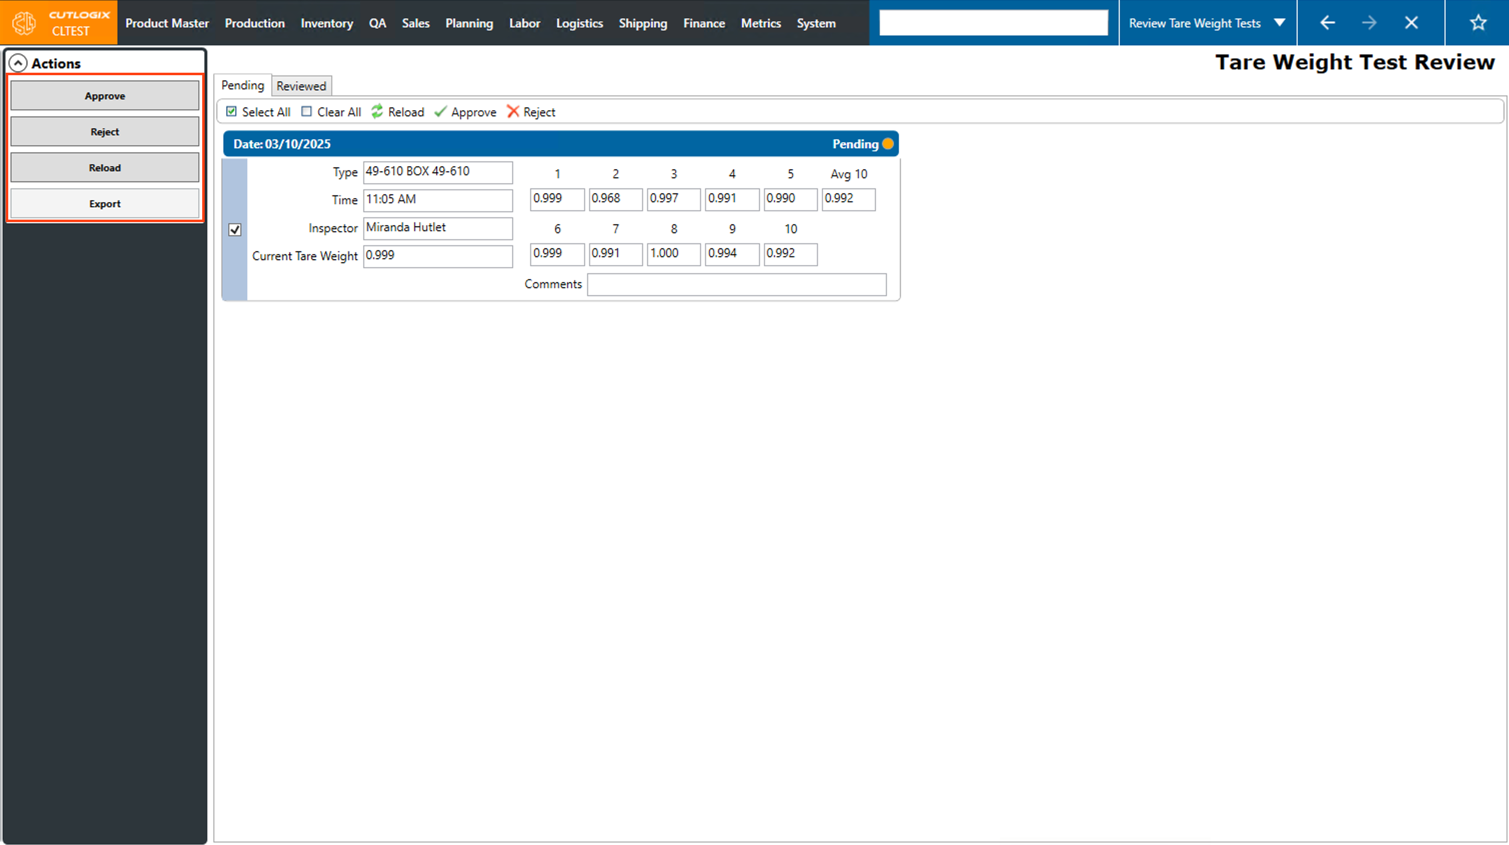Image resolution: width=1509 pixels, height=845 pixels.
Task: Click the Select All checkbox
Action: tap(231, 112)
